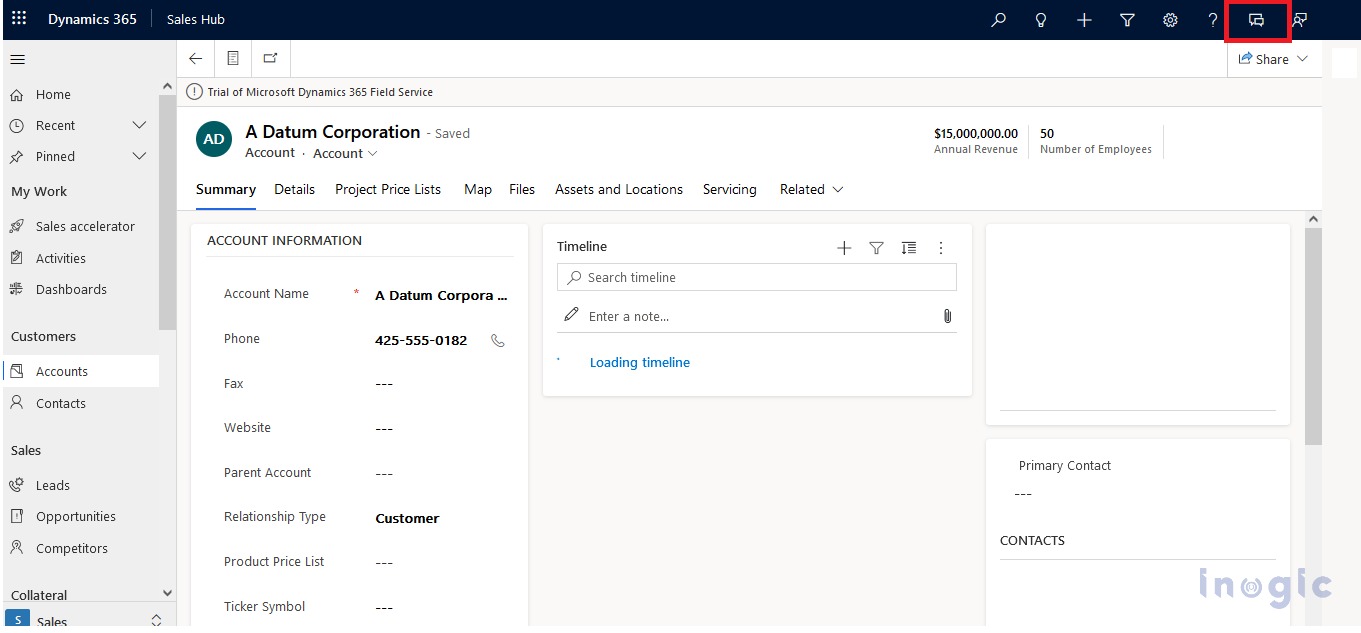Expand the Pinned section chevron
This screenshot has height=633, width=1361.
[x=139, y=156]
